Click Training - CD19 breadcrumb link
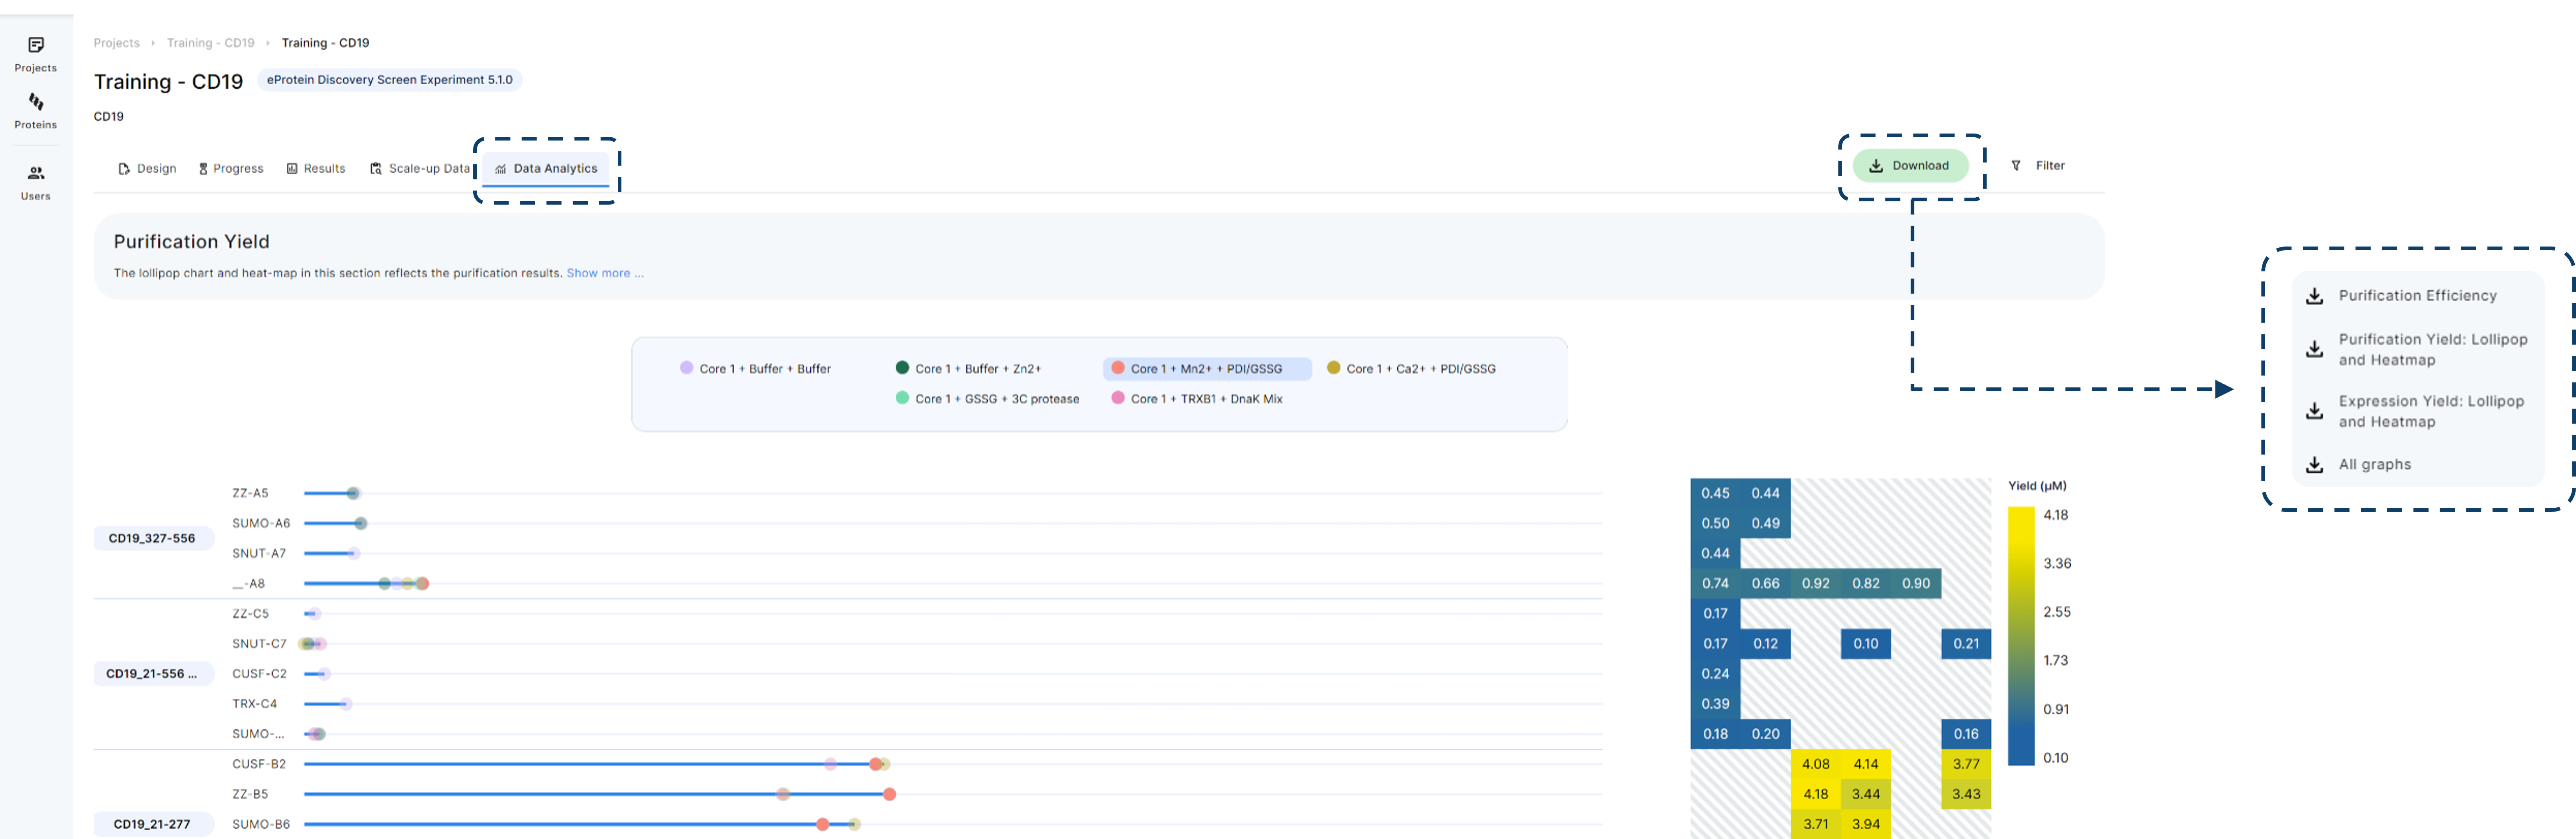This screenshot has height=839, width=2576. tap(211, 43)
